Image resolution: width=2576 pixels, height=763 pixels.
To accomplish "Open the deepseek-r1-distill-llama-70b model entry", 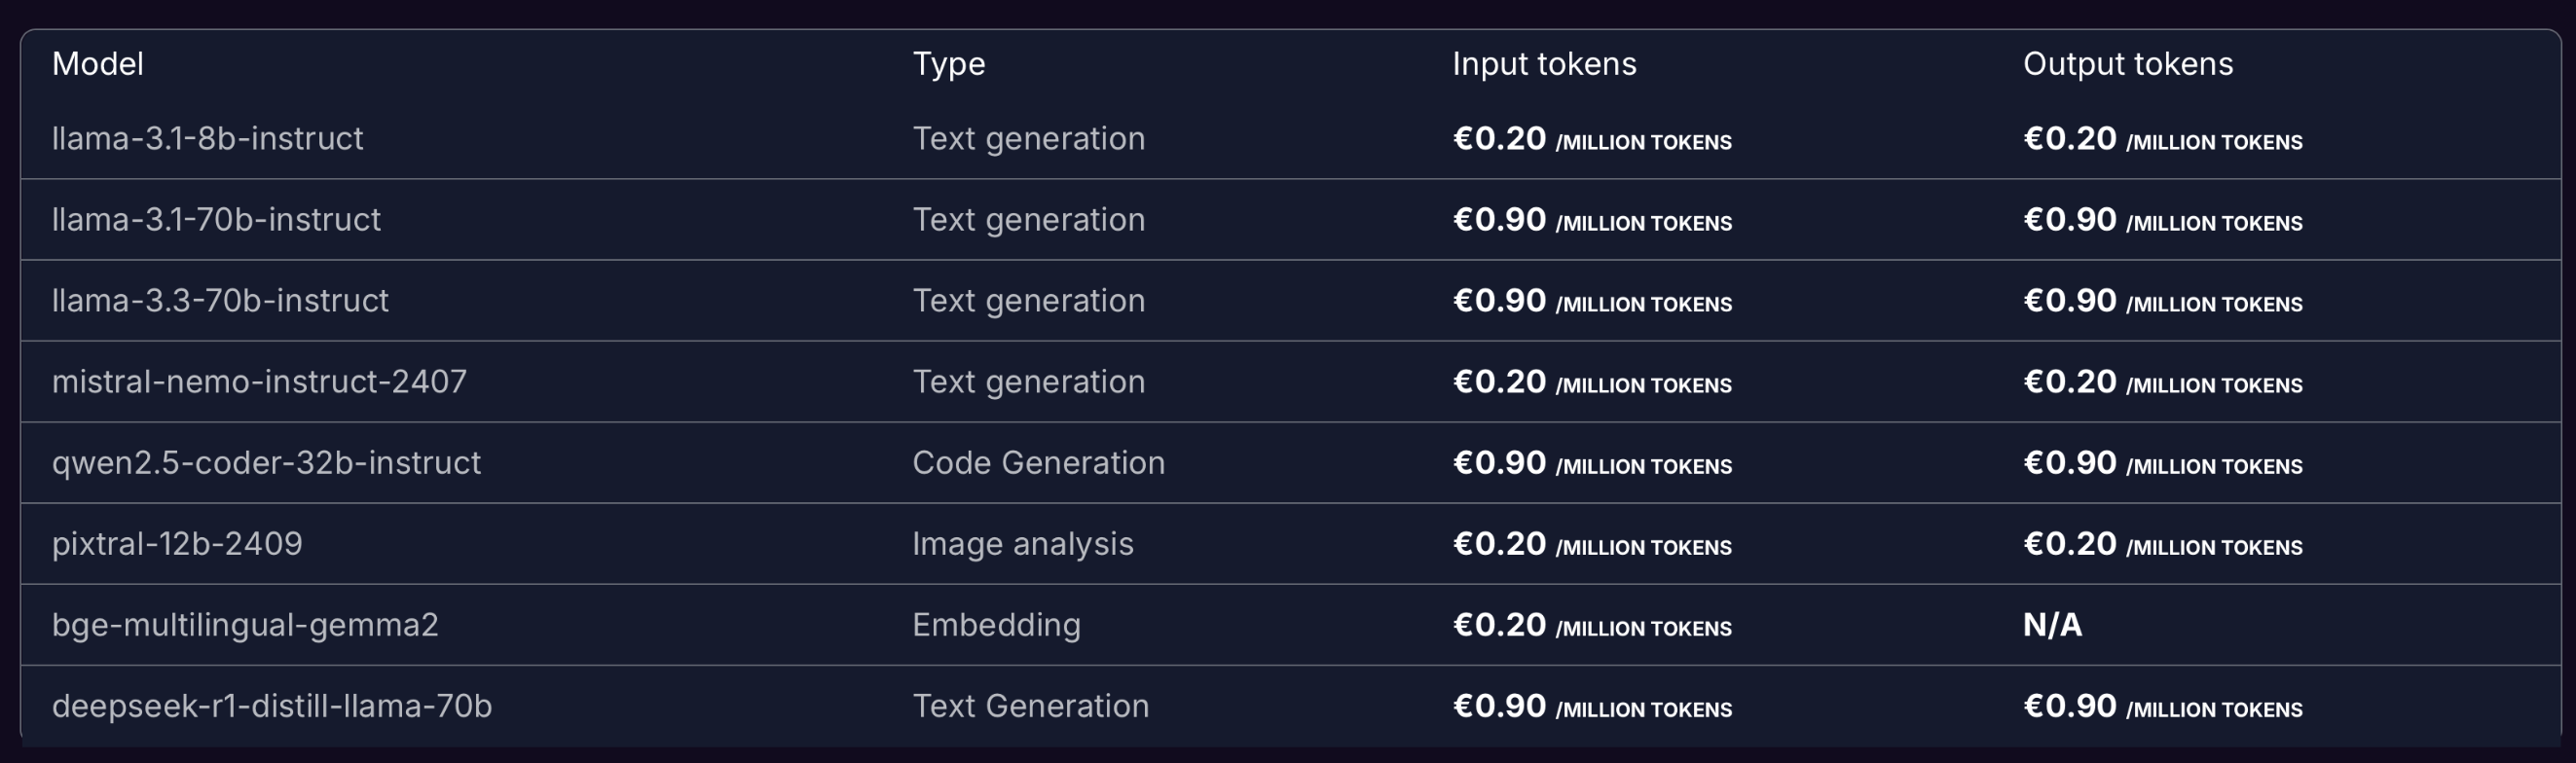I will pyautogui.click(x=272, y=706).
